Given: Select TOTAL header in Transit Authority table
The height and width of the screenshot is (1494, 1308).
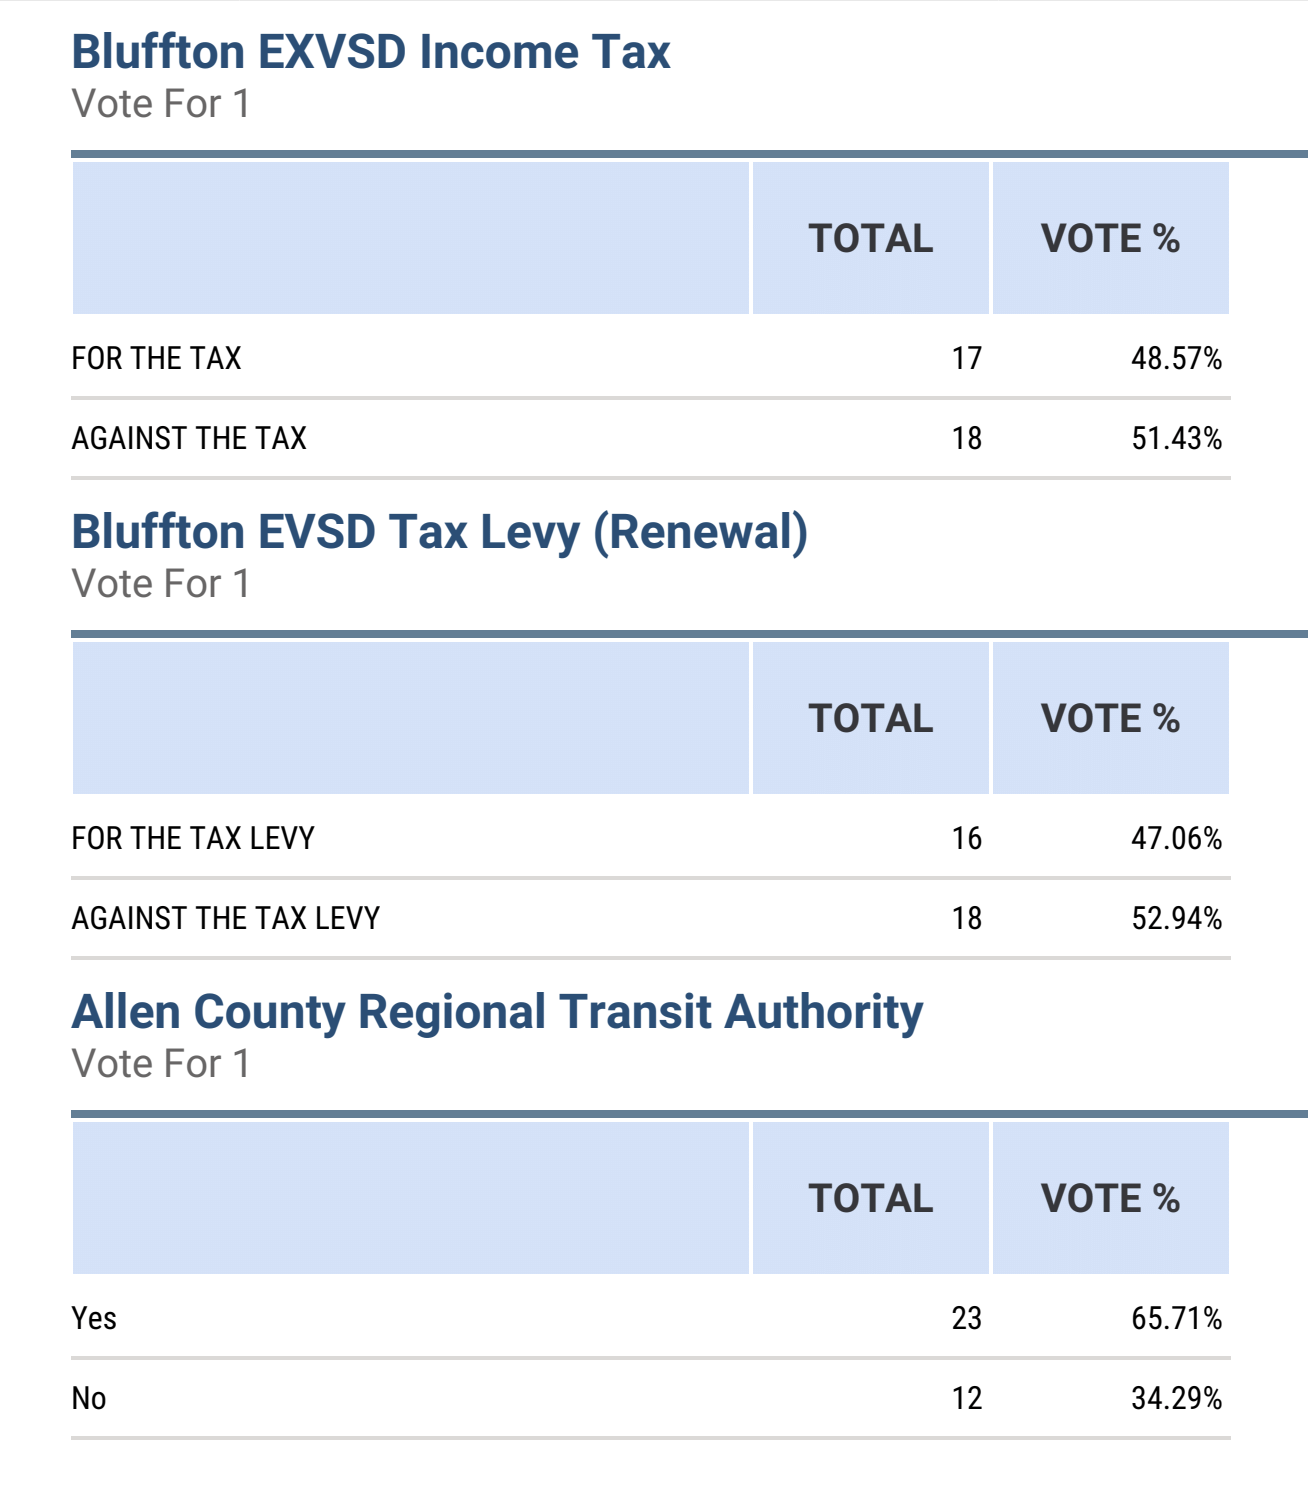Looking at the screenshot, I should coord(871,1198).
